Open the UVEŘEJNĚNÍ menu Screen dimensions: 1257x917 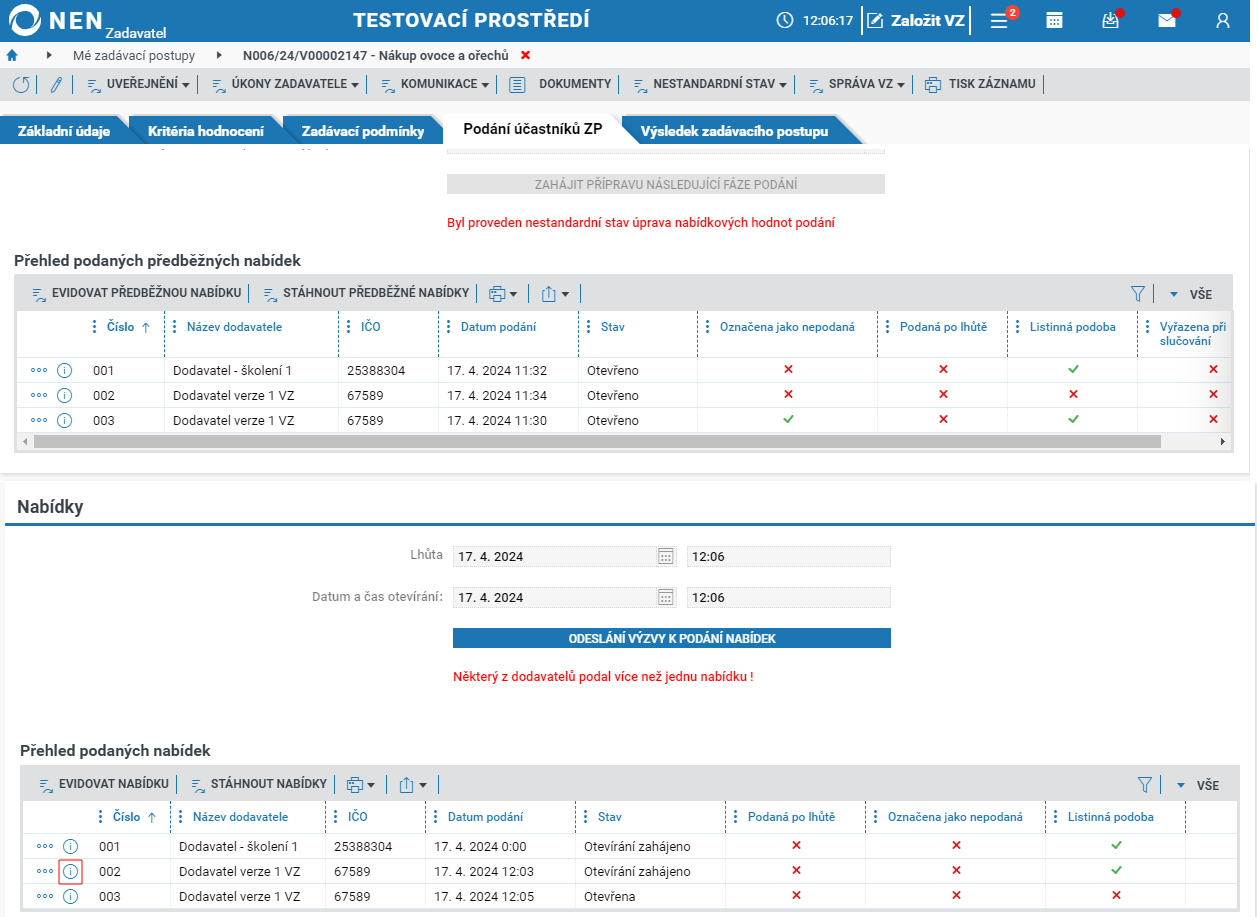click(138, 85)
